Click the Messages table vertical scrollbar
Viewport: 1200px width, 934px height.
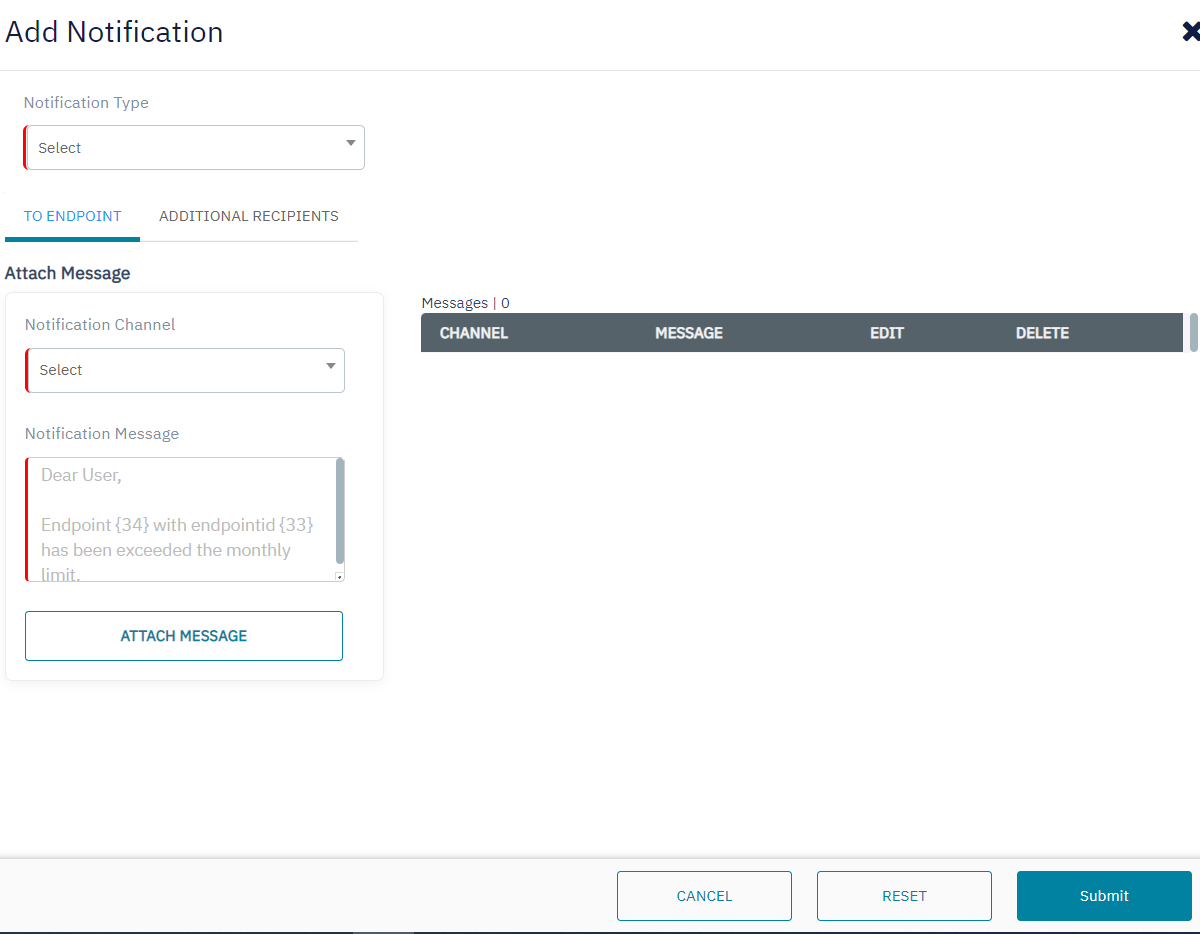click(1192, 333)
